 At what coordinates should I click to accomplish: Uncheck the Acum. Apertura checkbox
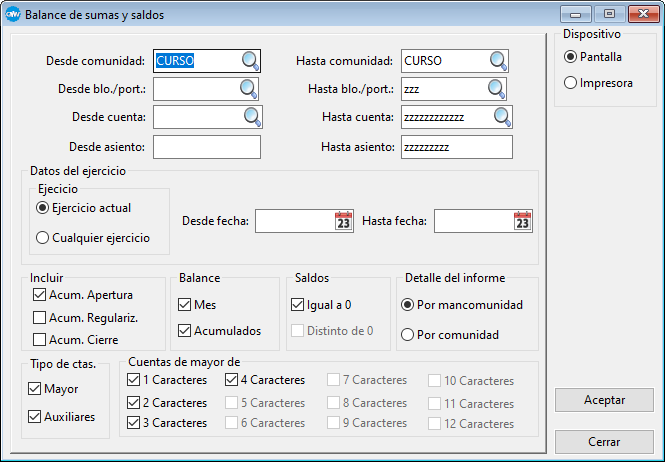(40, 295)
